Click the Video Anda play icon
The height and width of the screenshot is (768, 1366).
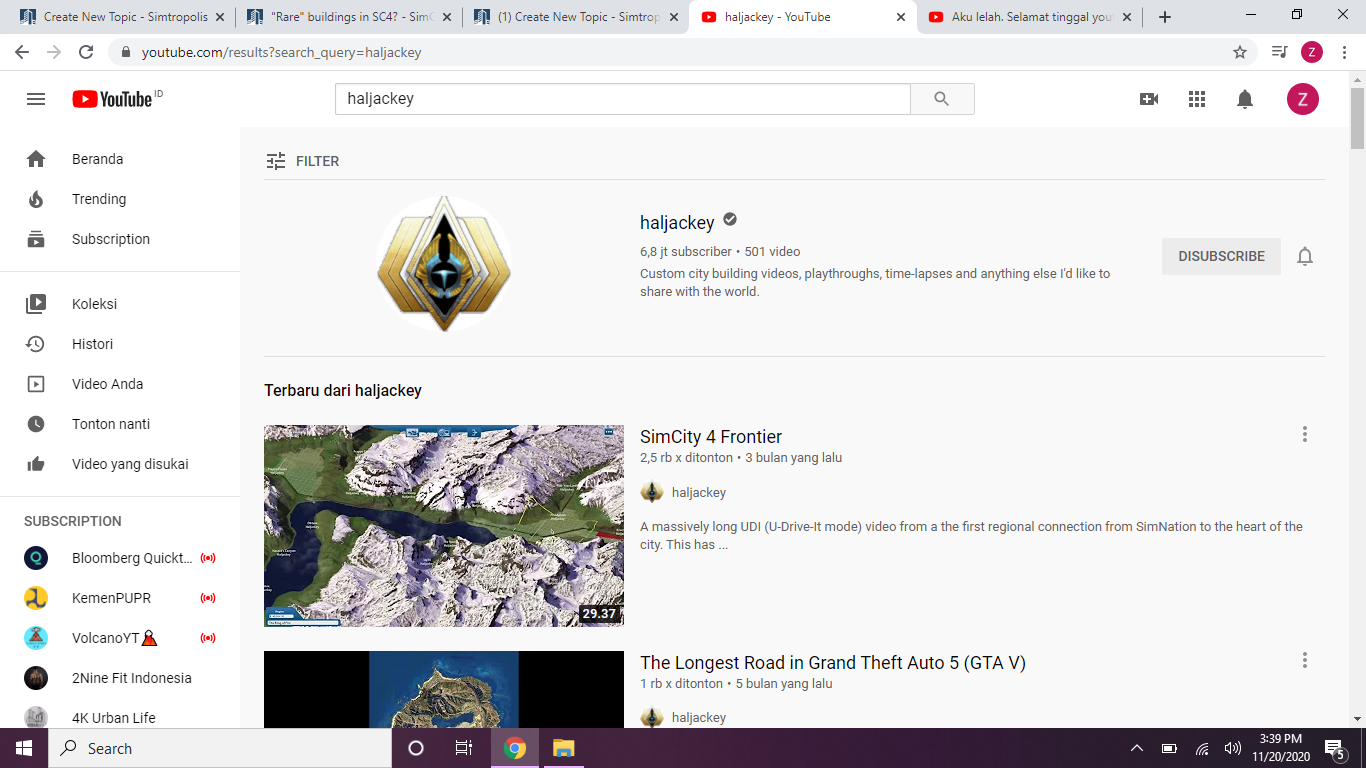pyautogui.click(x=36, y=384)
